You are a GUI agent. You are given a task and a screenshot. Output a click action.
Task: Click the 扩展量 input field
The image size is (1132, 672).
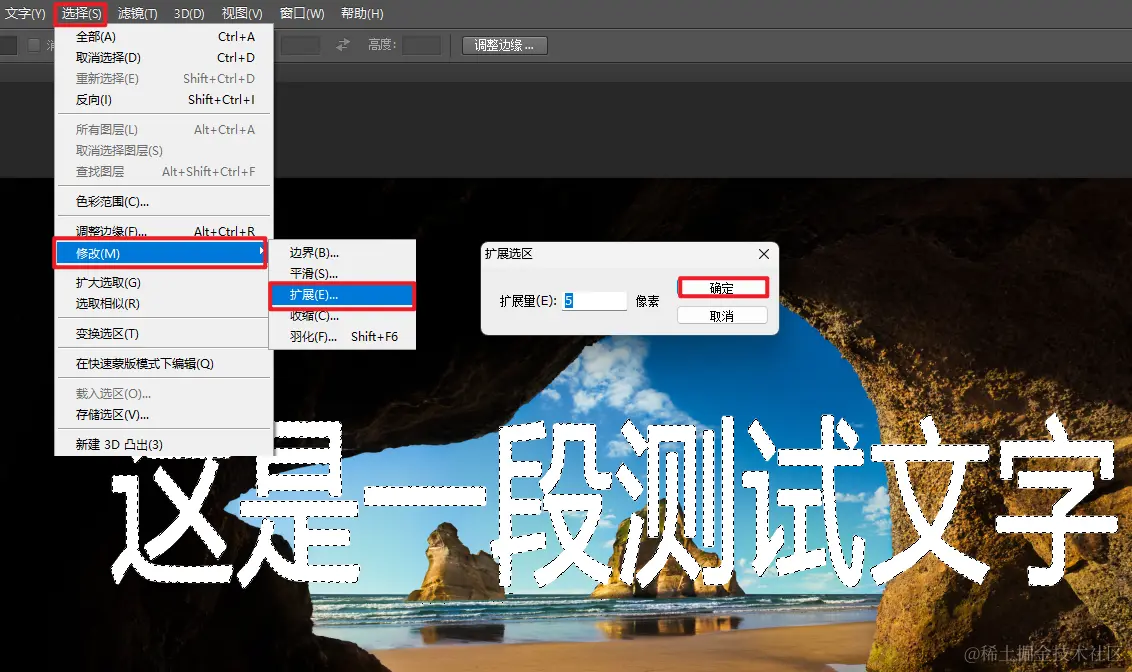[x=594, y=301]
